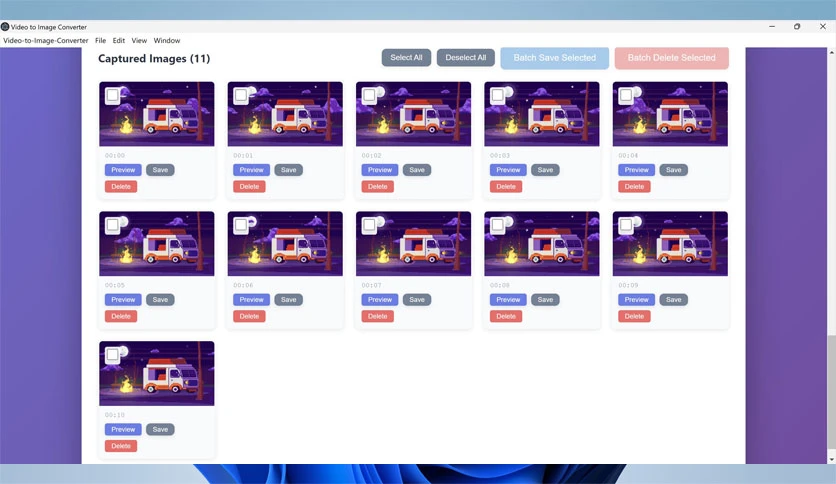836x484 pixels.
Task: Mark the 00:07 image checkbox
Action: point(369,225)
